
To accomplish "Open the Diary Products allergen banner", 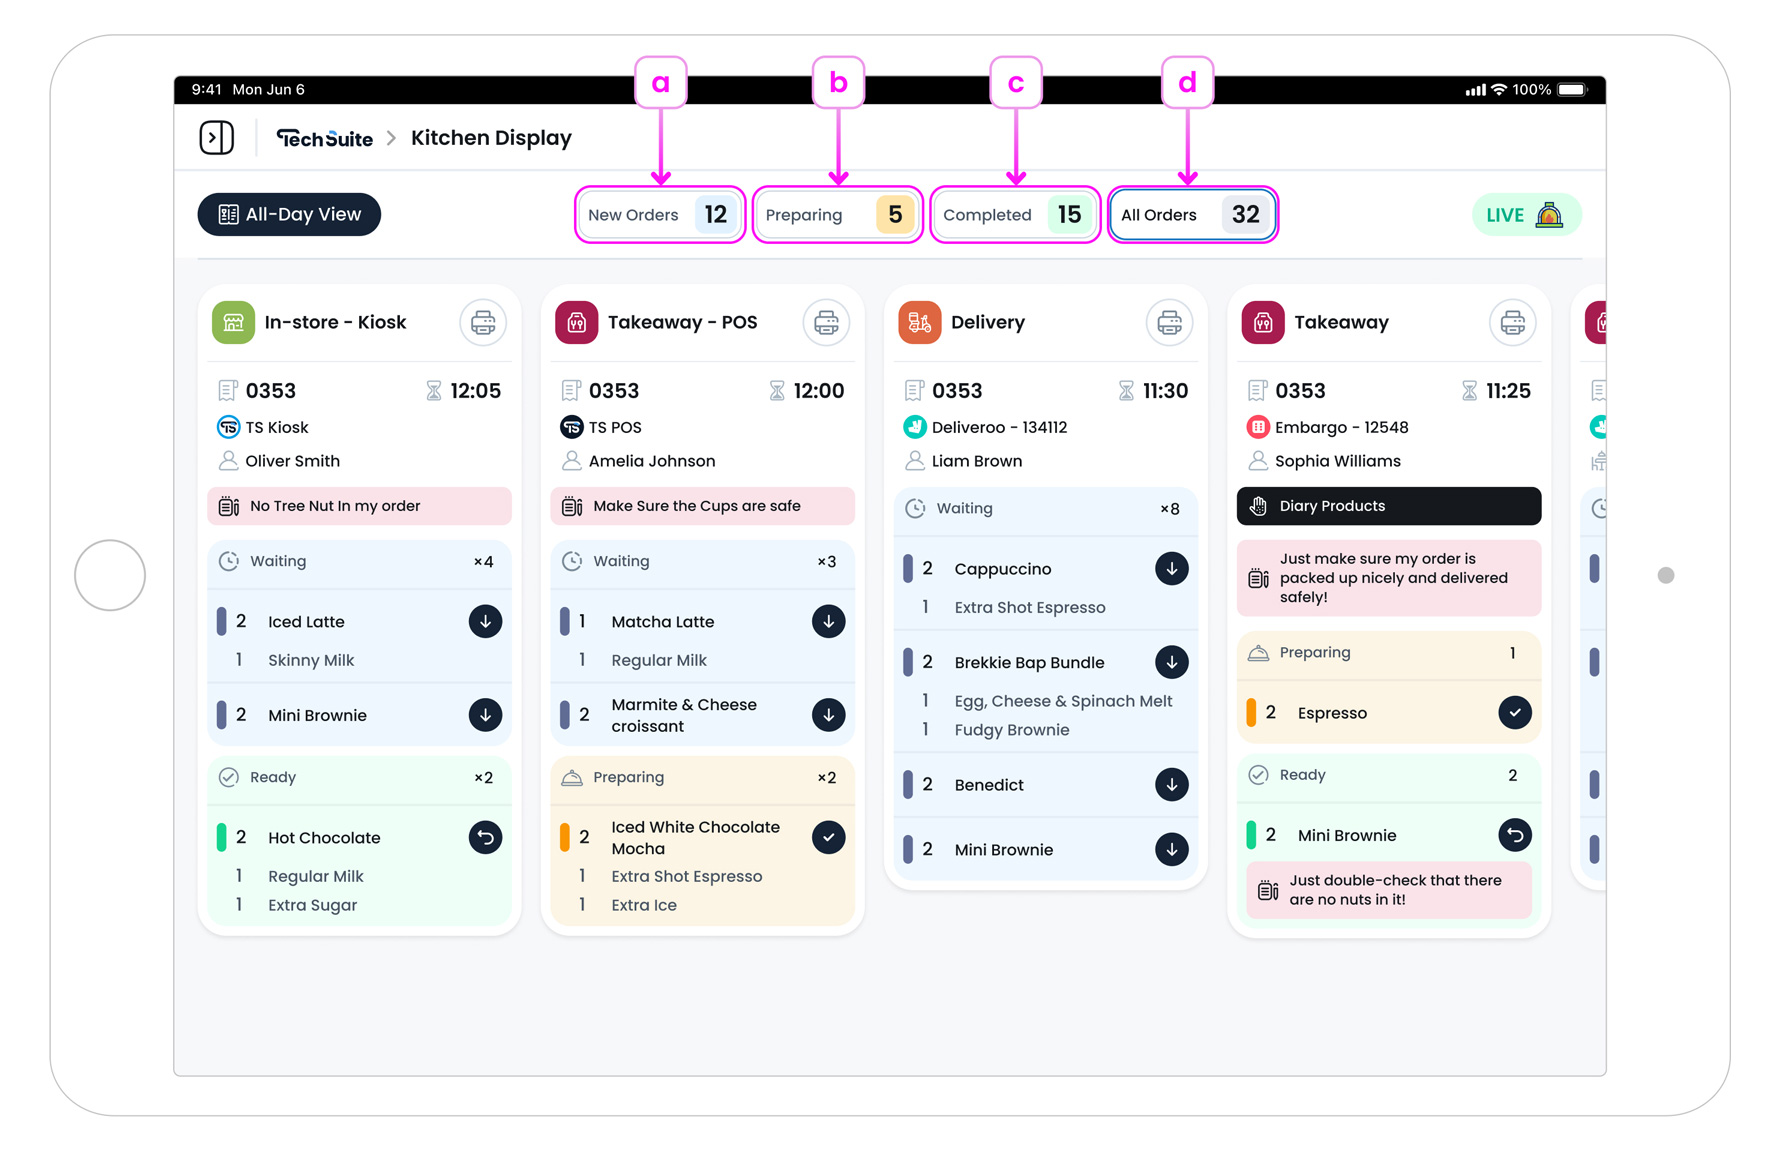I will pyautogui.click(x=1388, y=506).
